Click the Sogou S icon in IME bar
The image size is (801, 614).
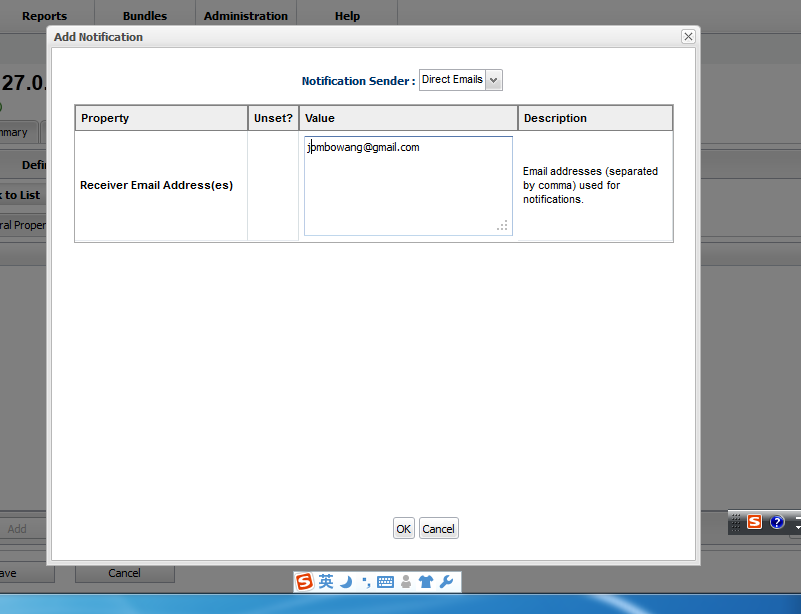click(x=304, y=582)
